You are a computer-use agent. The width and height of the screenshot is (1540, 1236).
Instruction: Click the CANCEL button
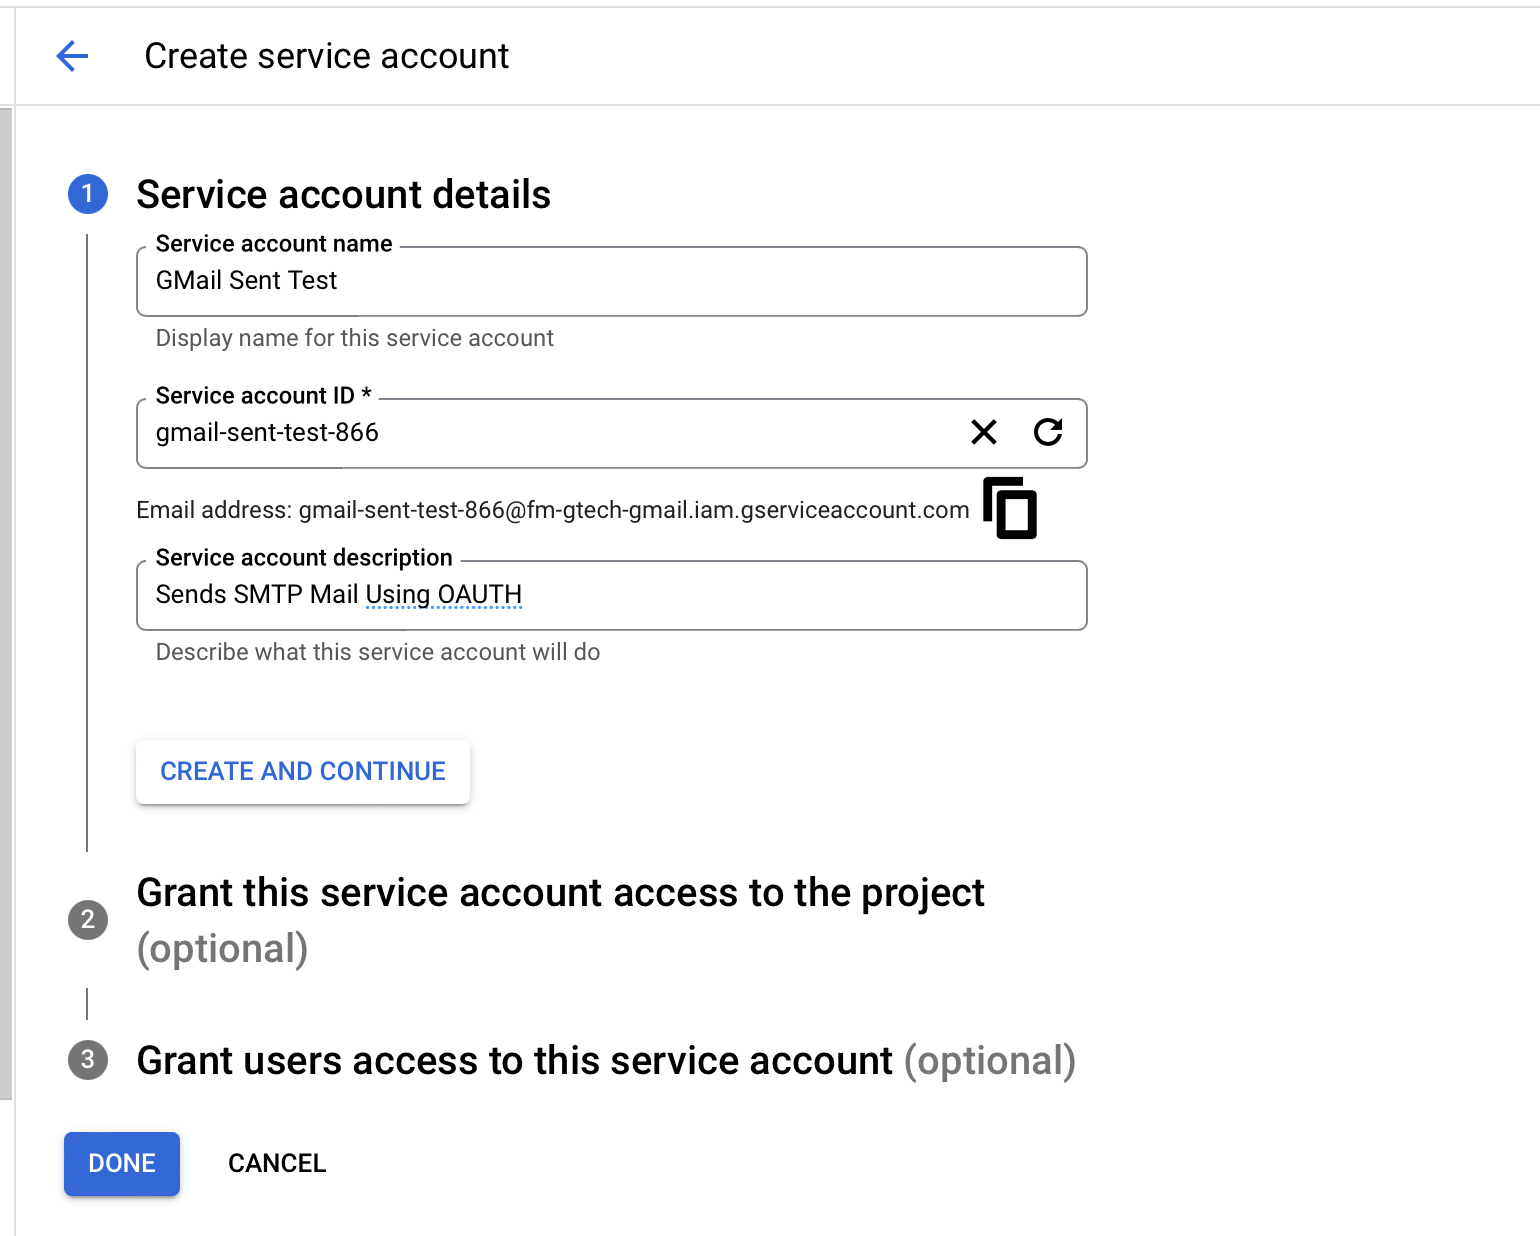coord(277,1163)
